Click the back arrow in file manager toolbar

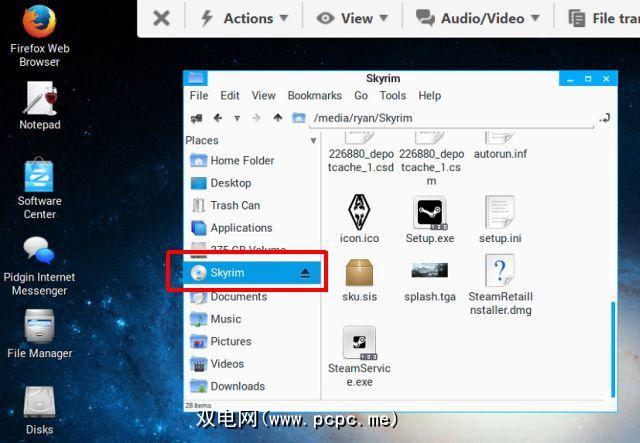tap(218, 118)
